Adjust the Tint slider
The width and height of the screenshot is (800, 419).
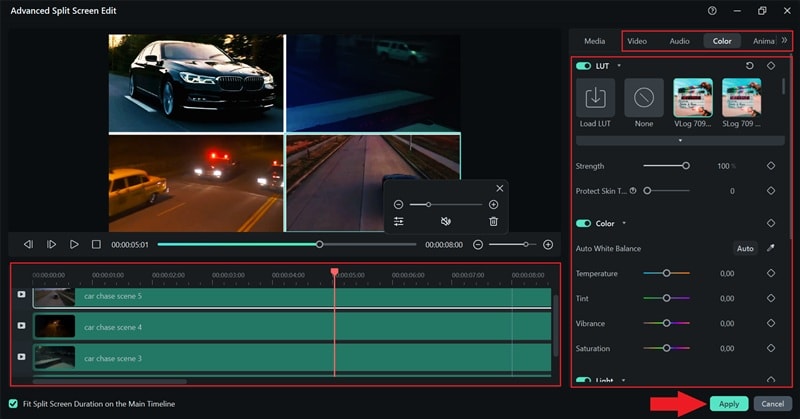coord(666,298)
